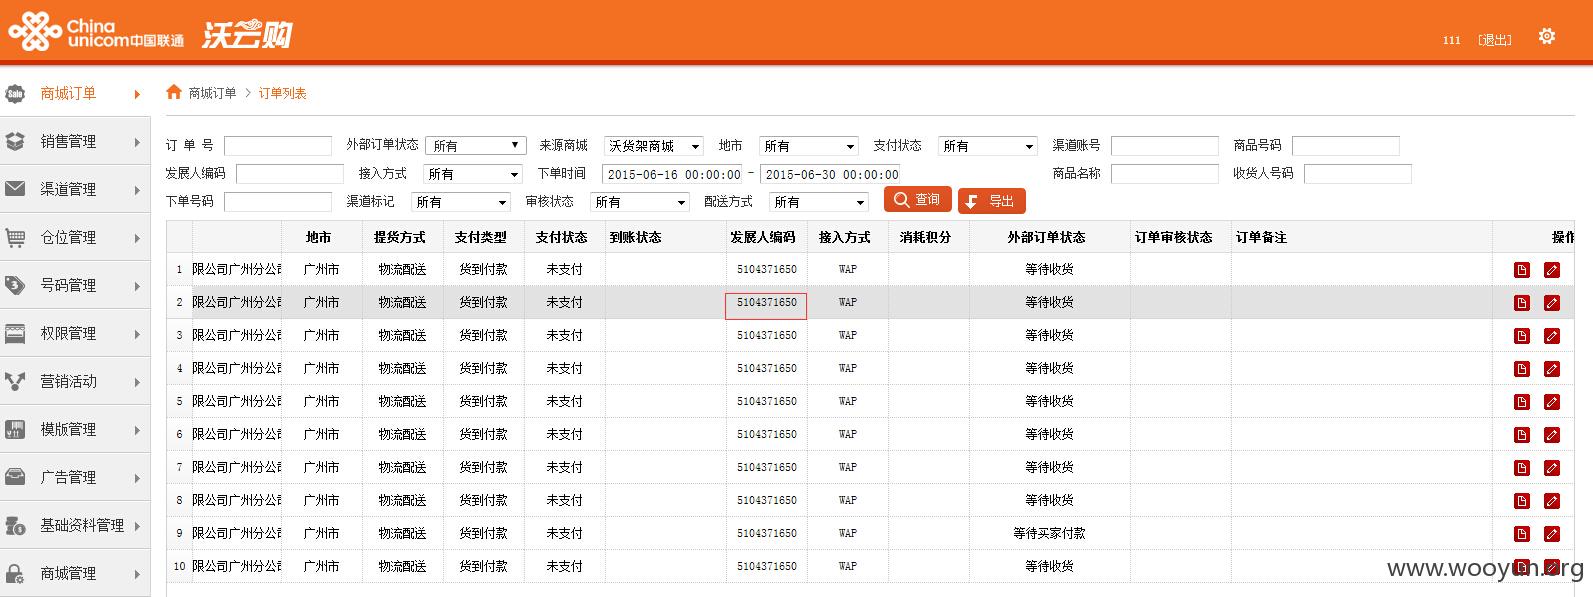Click edit pencil icon for row 9
Viewport: 1593px width, 597px height.
point(1552,534)
